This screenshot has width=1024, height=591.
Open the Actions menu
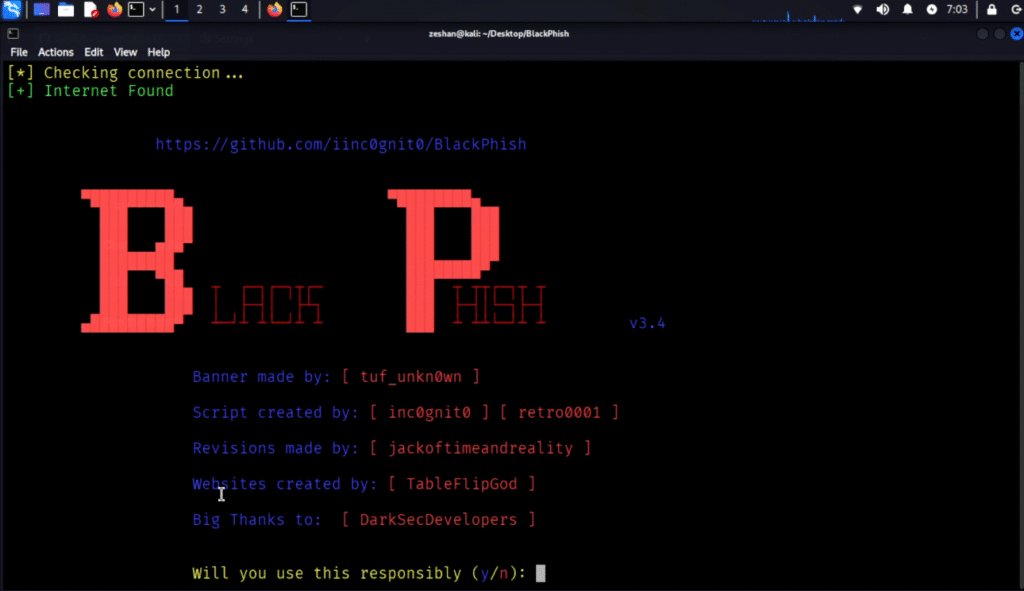coord(56,52)
